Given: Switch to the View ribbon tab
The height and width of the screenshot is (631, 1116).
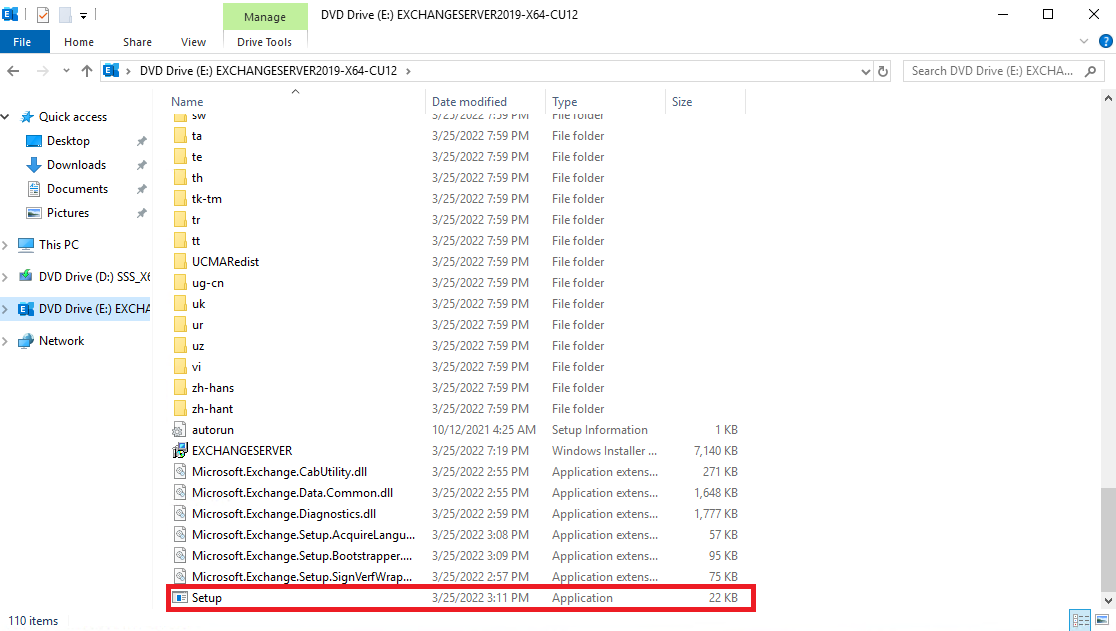Looking at the screenshot, I should pyautogui.click(x=193, y=41).
